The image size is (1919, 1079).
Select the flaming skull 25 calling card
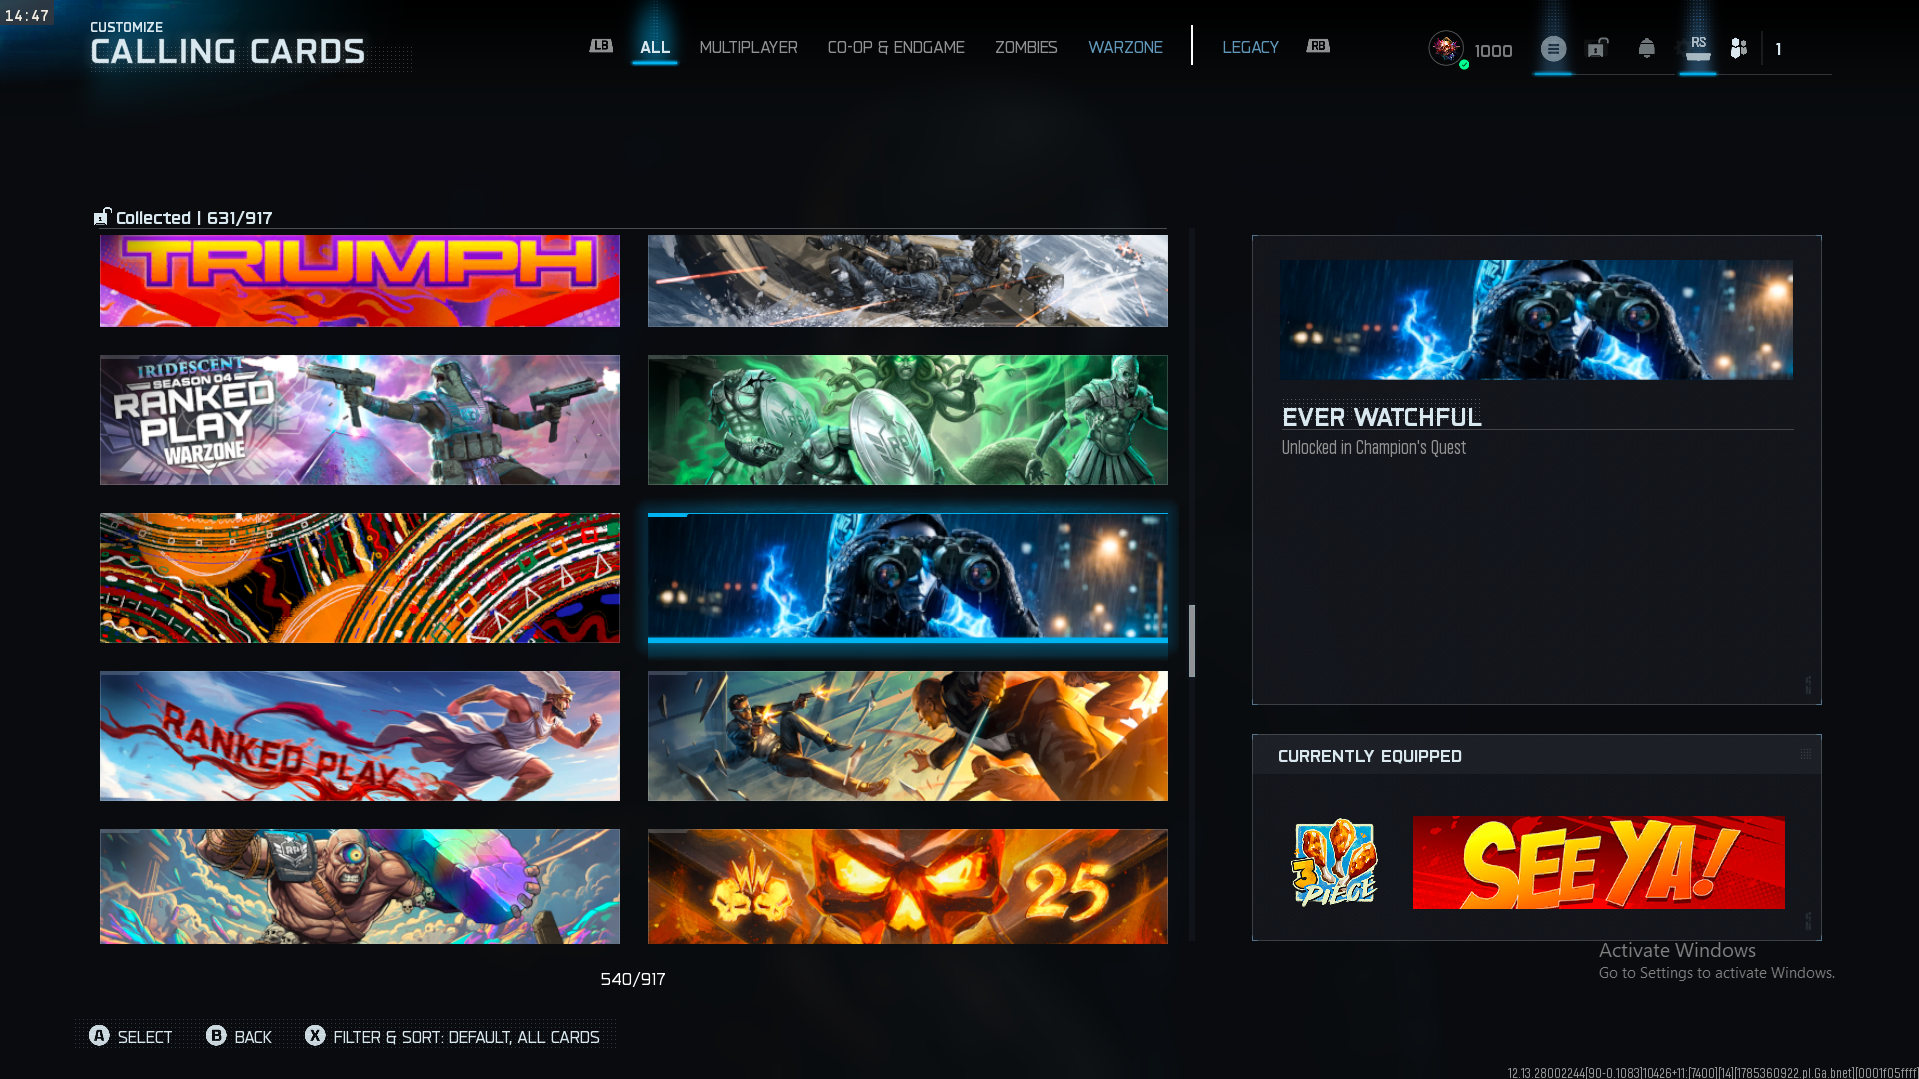(x=908, y=886)
